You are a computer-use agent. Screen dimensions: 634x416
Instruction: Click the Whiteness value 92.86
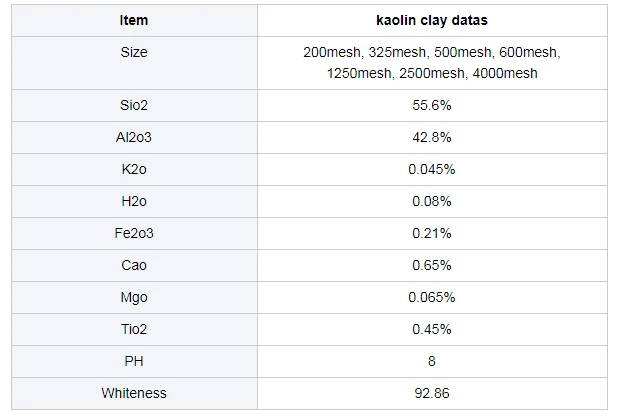pyautogui.click(x=432, y=393)
